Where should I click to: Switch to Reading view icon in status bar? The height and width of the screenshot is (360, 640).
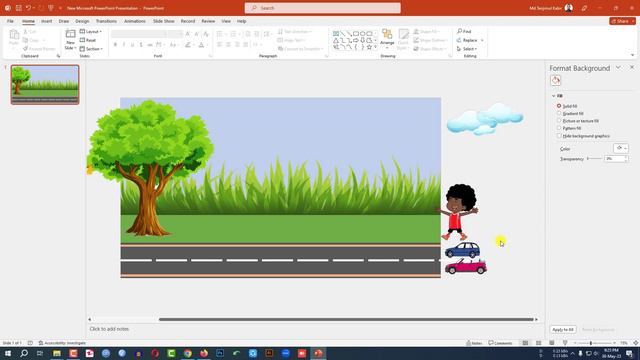[552, 343]
